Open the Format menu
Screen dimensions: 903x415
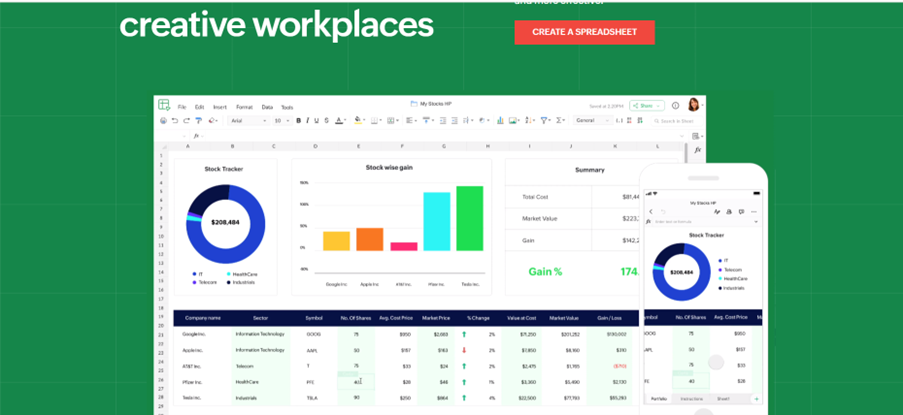pos(244,107)
